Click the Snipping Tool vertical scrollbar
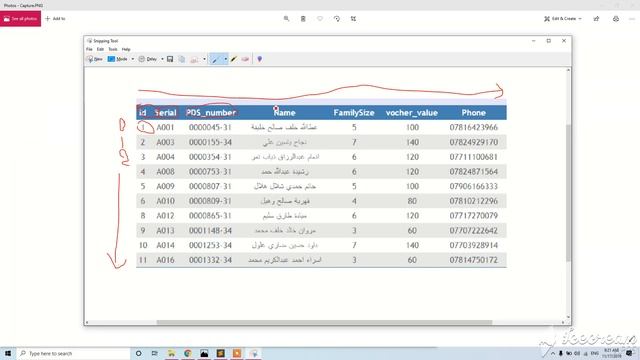 pyautogui.click(x=568, y=194)
